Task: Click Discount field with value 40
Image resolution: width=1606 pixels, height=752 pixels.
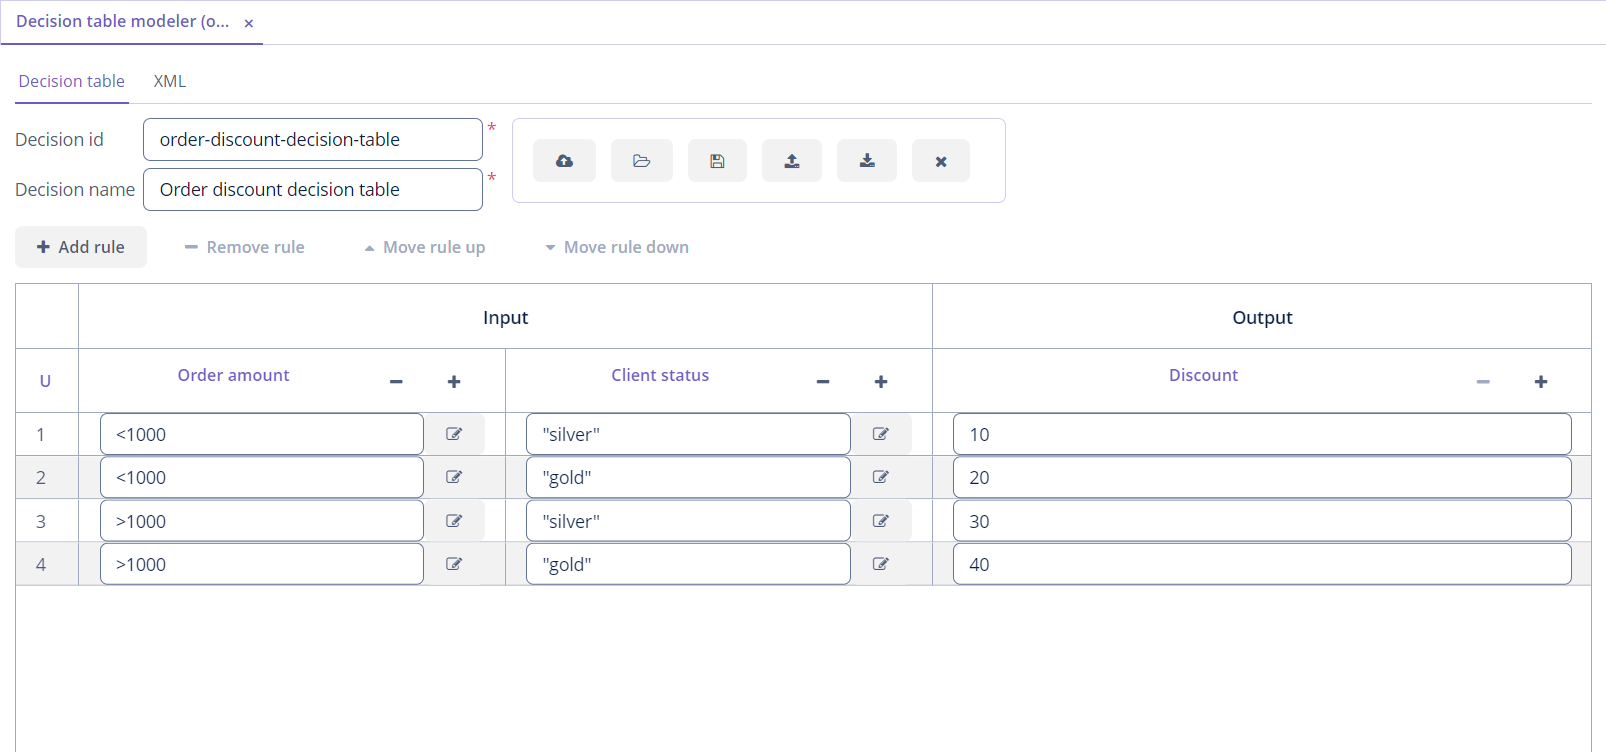Action: click(1262, 564)
